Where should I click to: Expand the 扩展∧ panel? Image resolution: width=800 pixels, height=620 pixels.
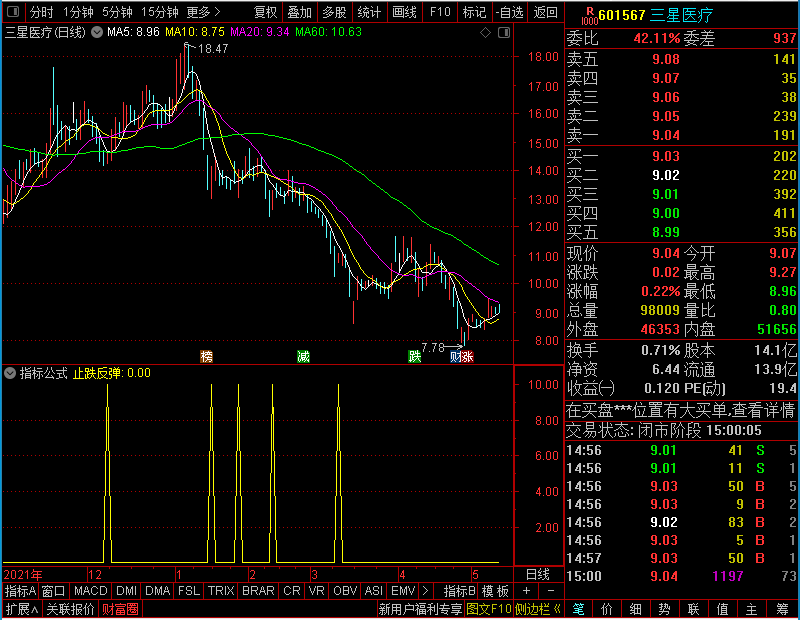pyautogui.click(x=22, y=609)
